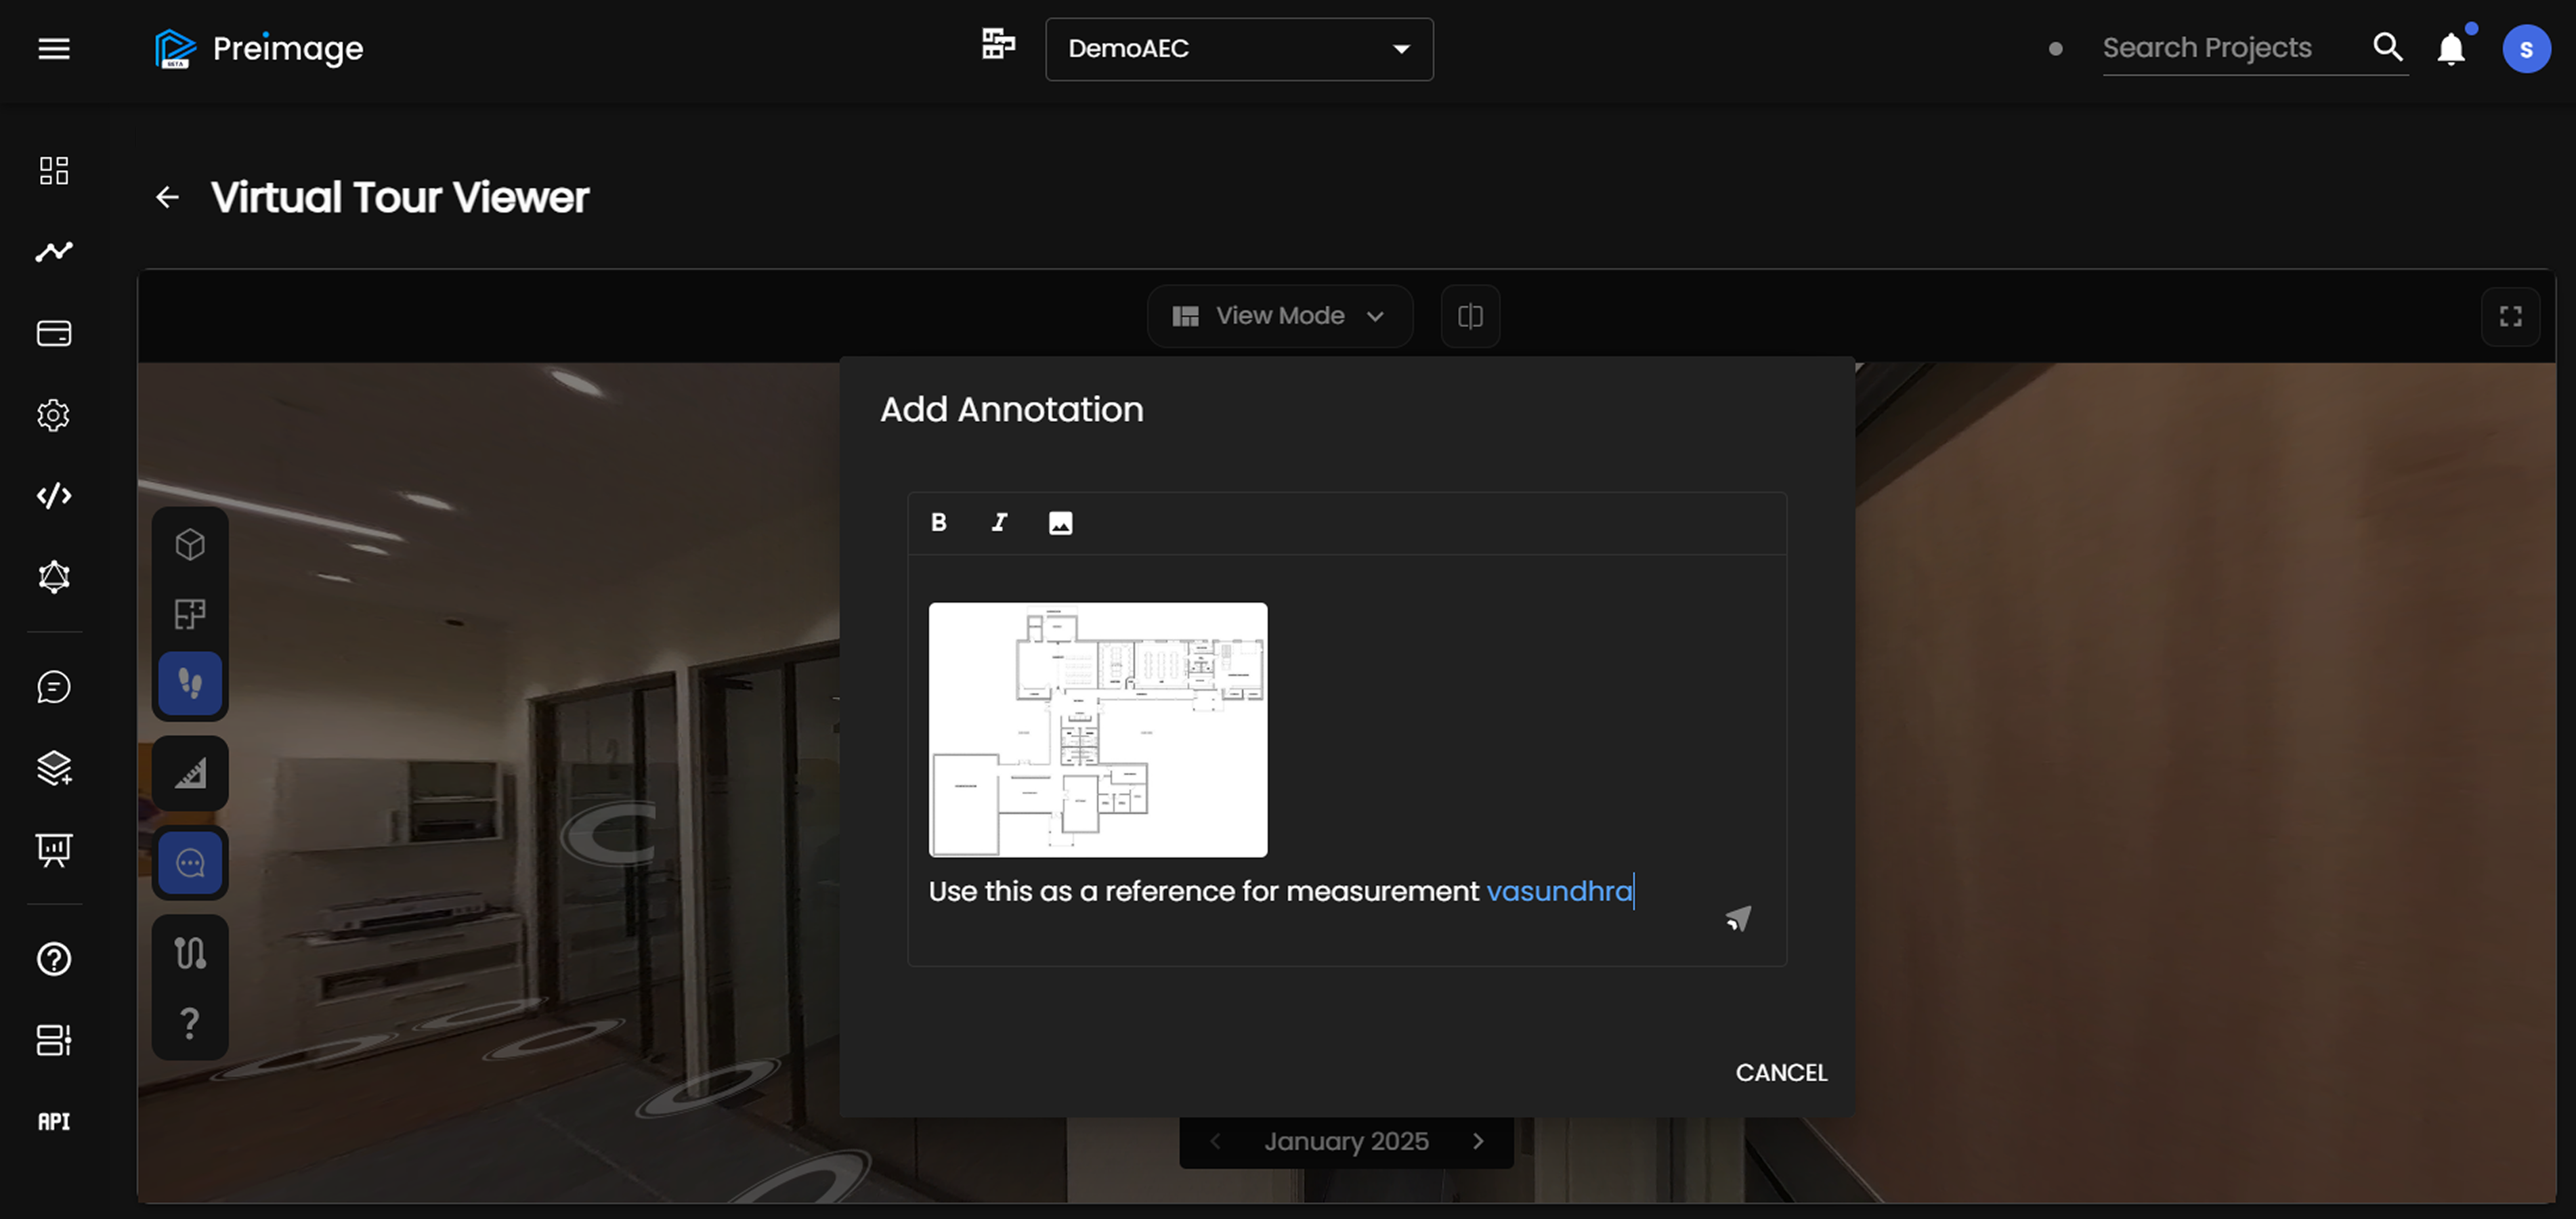
Task: Open the user avatar S menu
Action: click(2526, 49)
